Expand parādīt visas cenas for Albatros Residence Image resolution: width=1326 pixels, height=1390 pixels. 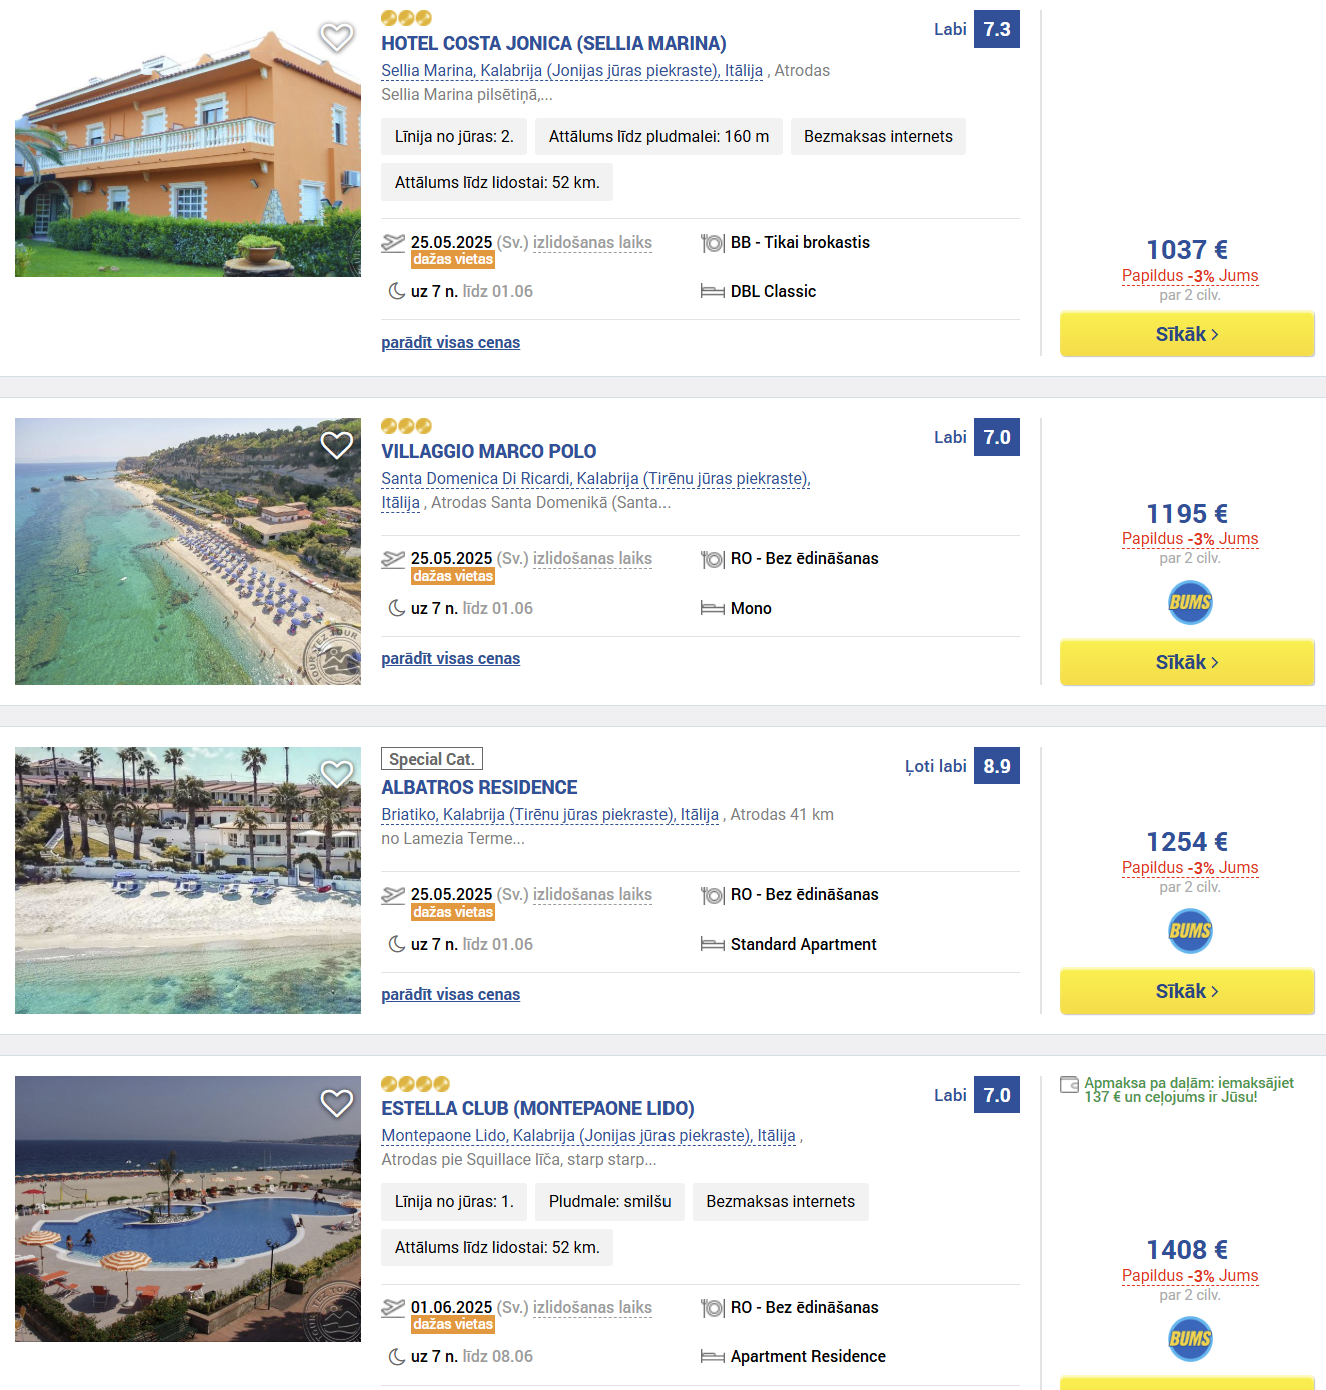pos(450,994)
